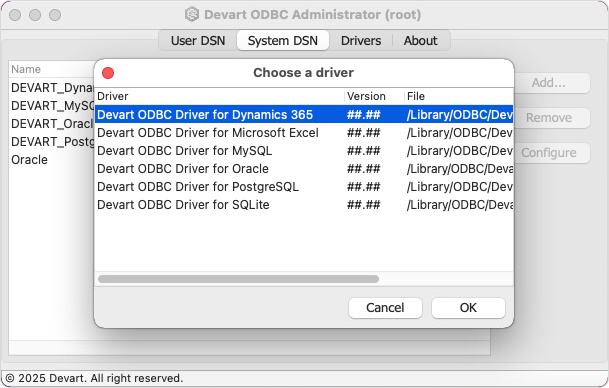
Task: Click the file path of Microsoft Excel driver
Action: (x=459, y=133)
